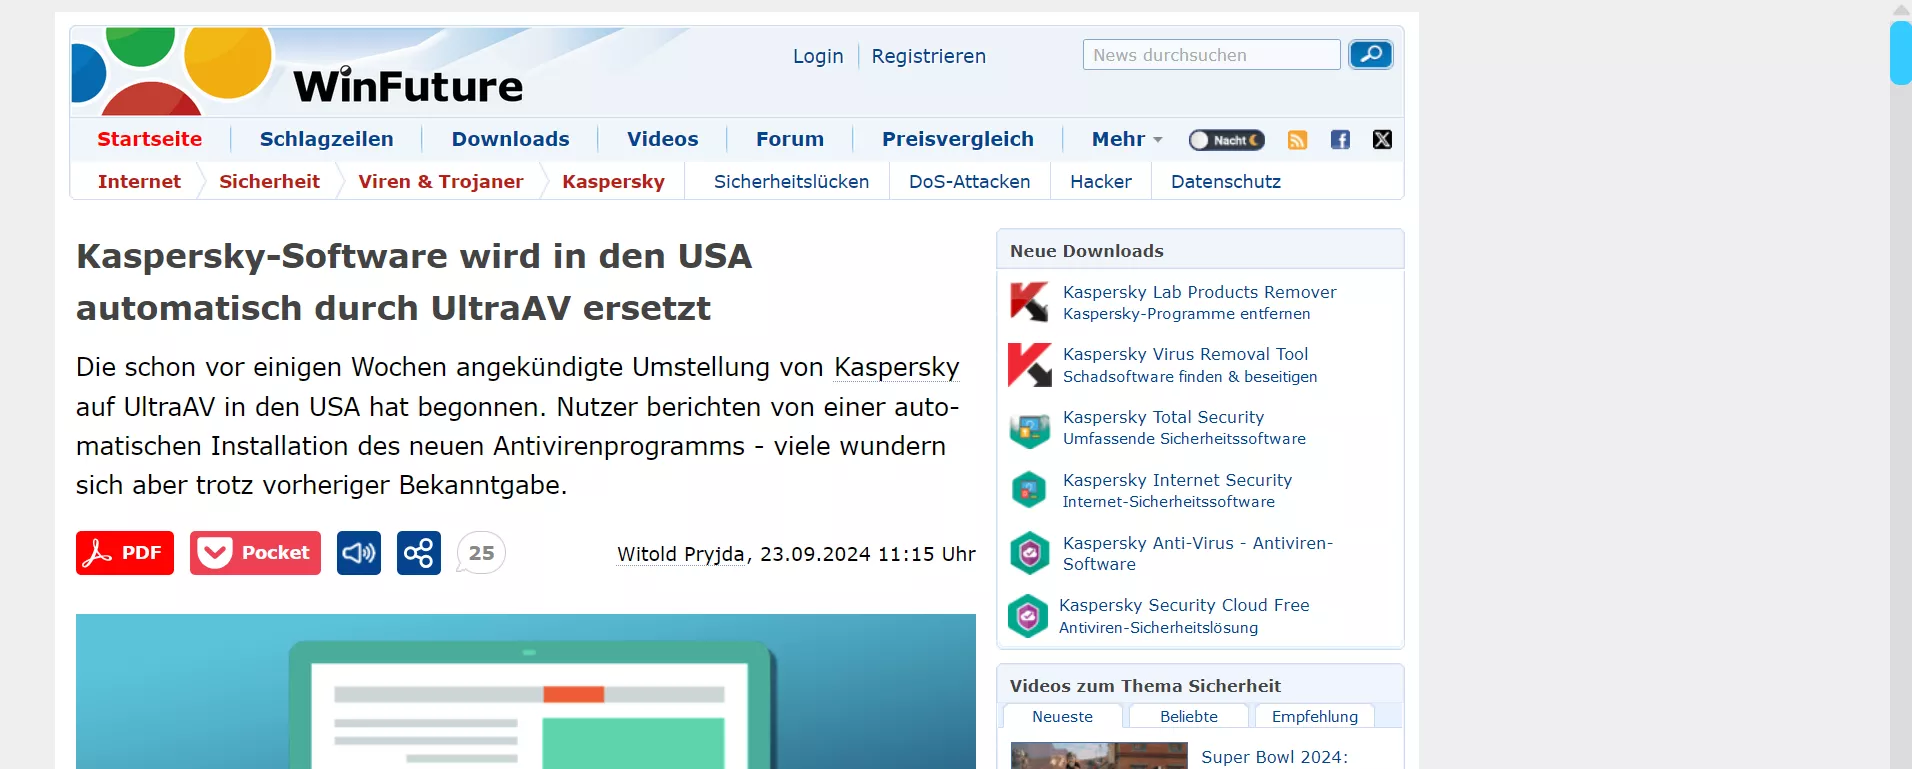The height and width of the screenshot is (769, 1912).
Task: Focus the News durchsuchen search field
Action: coord(1211,54)
